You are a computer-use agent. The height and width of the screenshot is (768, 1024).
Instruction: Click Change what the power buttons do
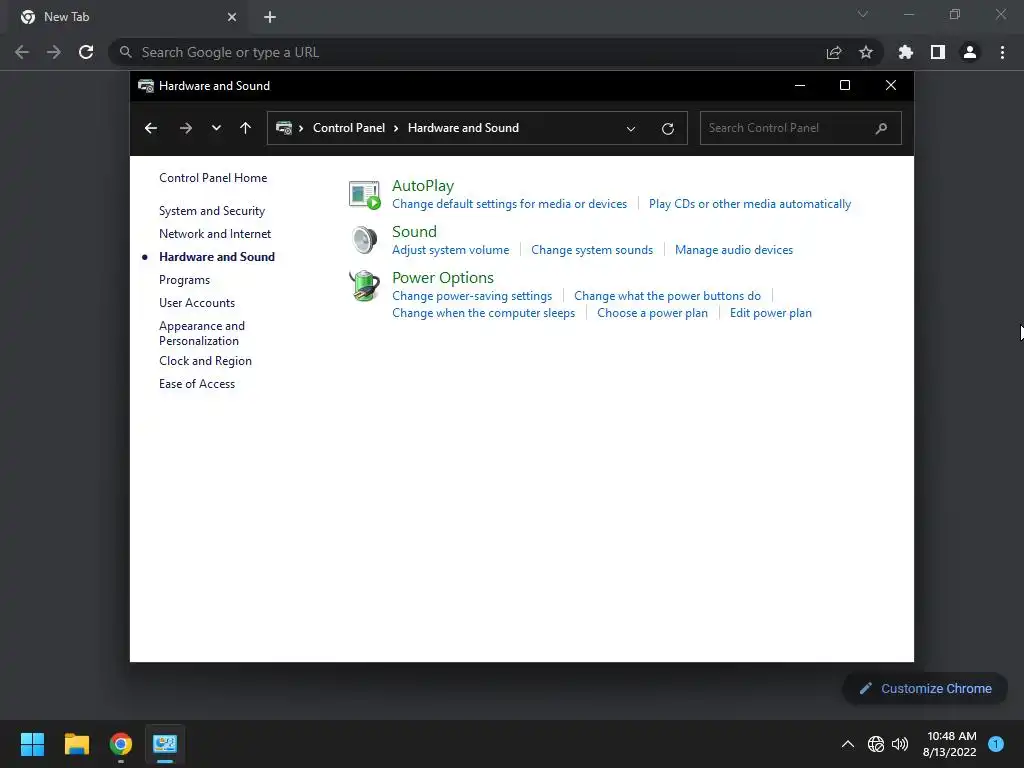[x=667, y=296]
